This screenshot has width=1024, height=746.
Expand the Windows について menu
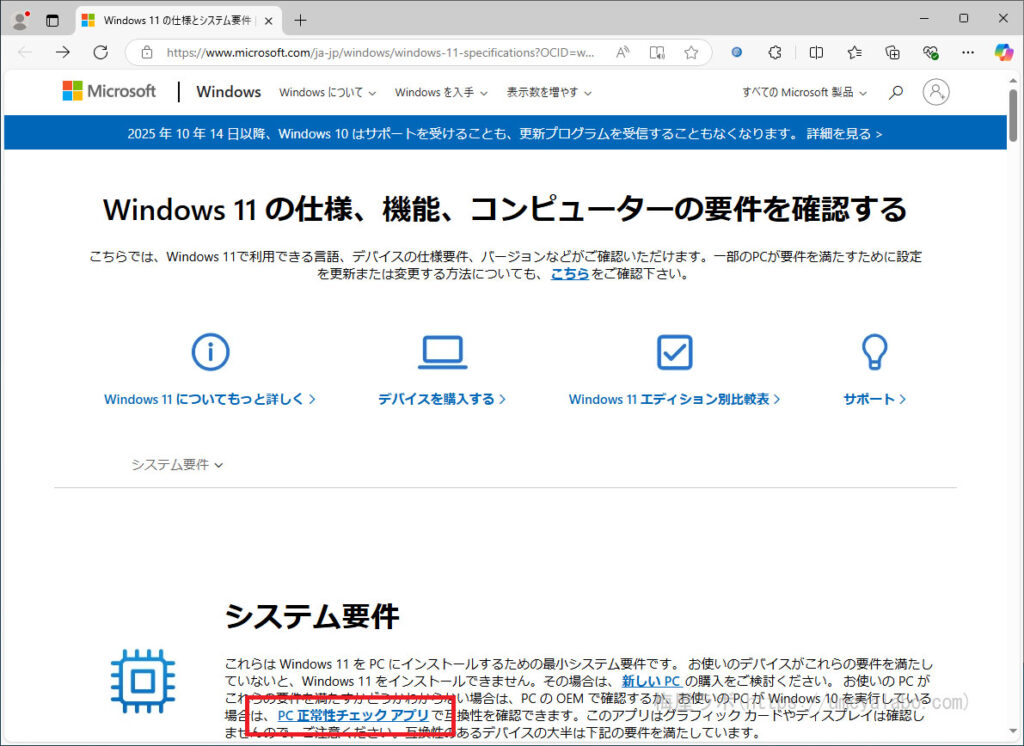[x=327, y=93]
